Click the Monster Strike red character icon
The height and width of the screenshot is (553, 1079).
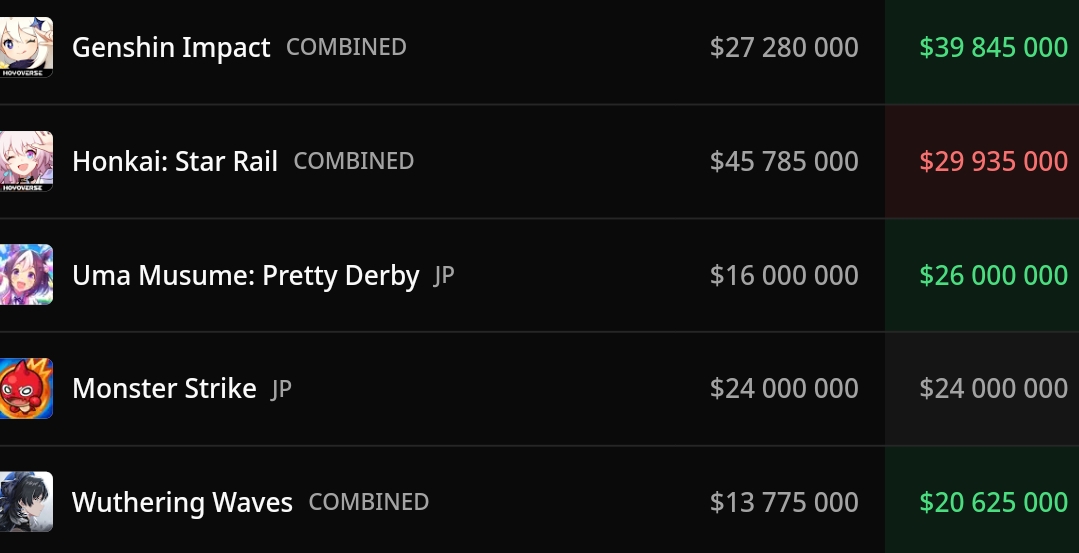point(26,388)
